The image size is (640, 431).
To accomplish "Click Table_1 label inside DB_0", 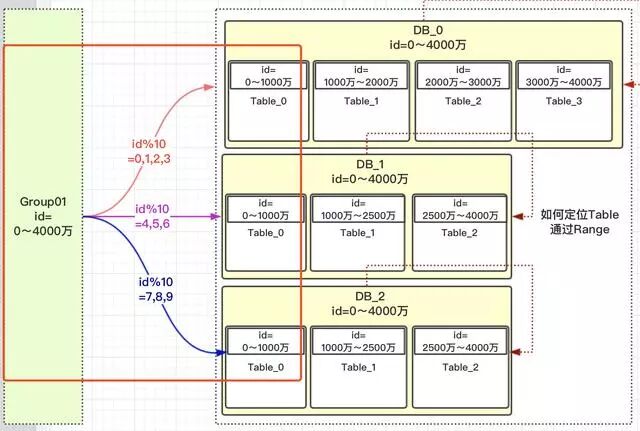I will (x=361, y=101).
